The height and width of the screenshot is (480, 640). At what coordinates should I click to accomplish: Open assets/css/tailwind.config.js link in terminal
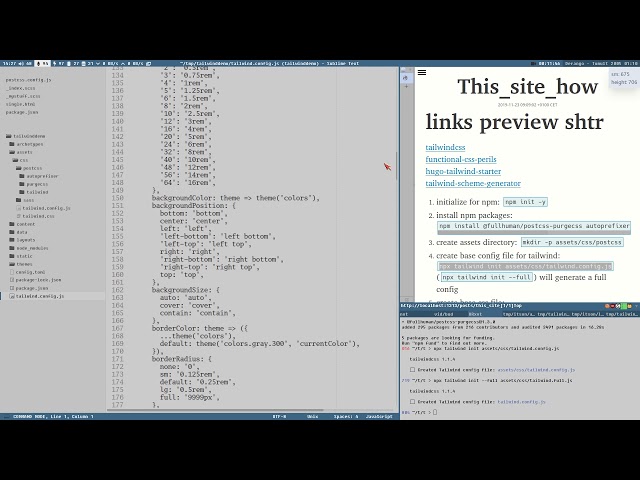point(536,370)
